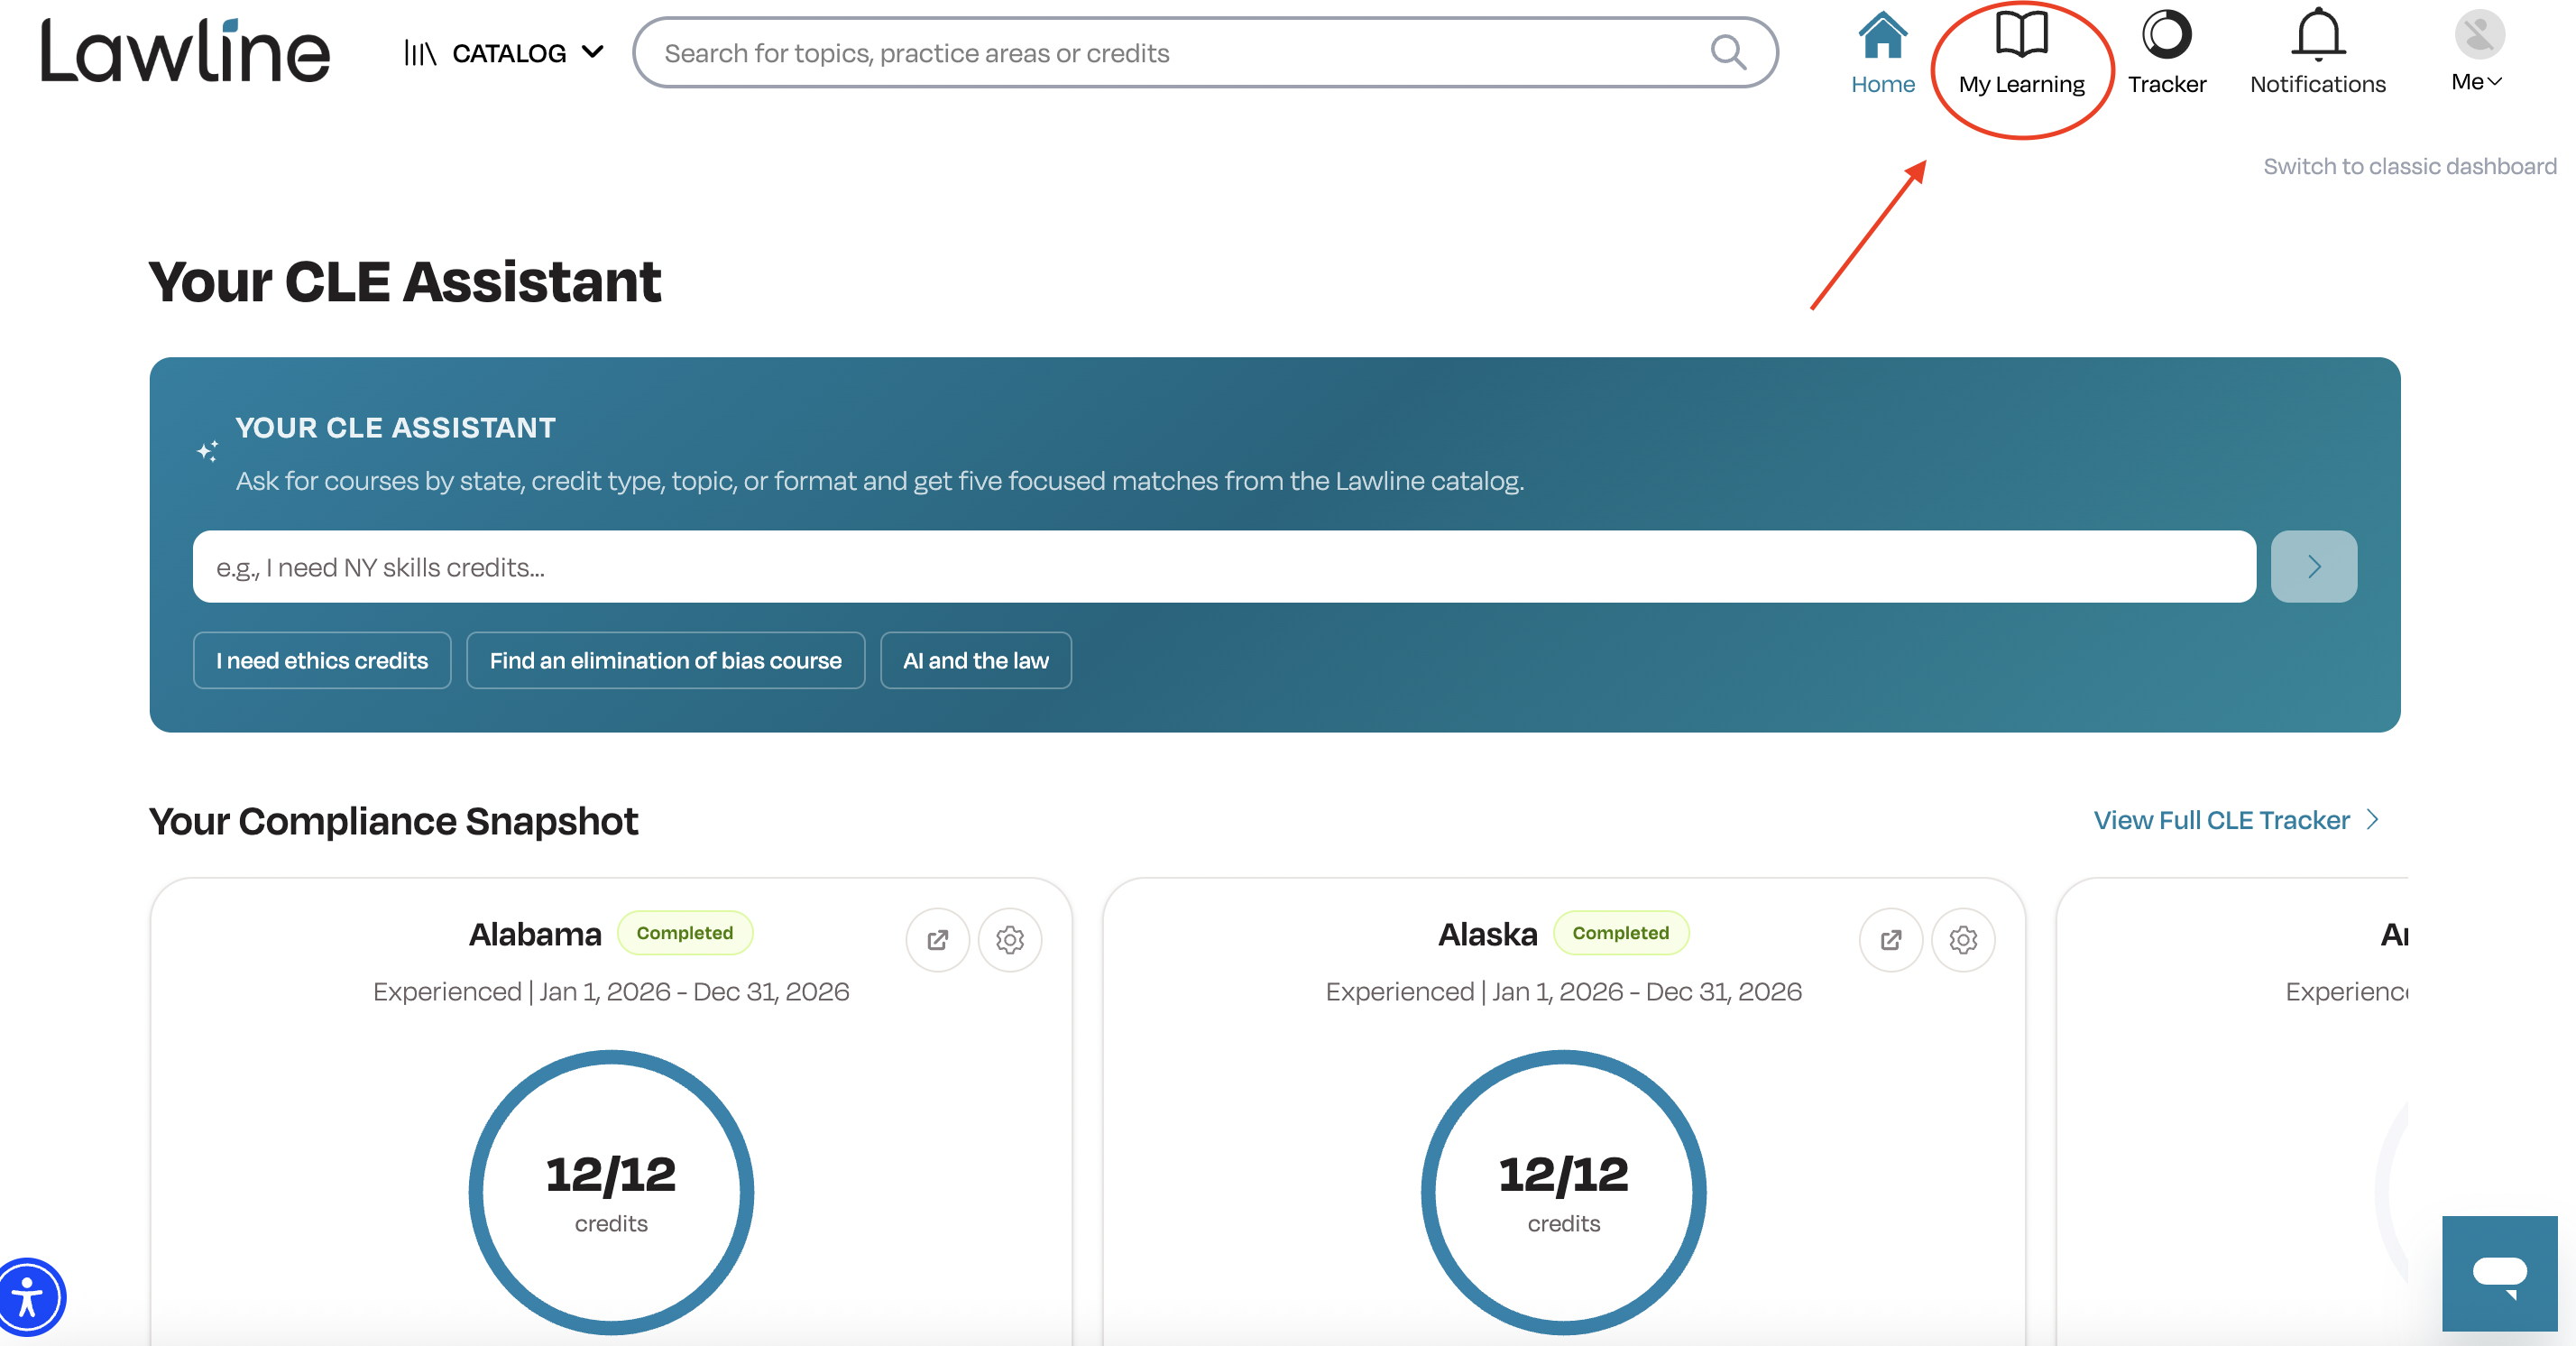Focus the CLE Assistant question input
Viewport: 2576px width, 1346px height.
(x=1224, y=567)
